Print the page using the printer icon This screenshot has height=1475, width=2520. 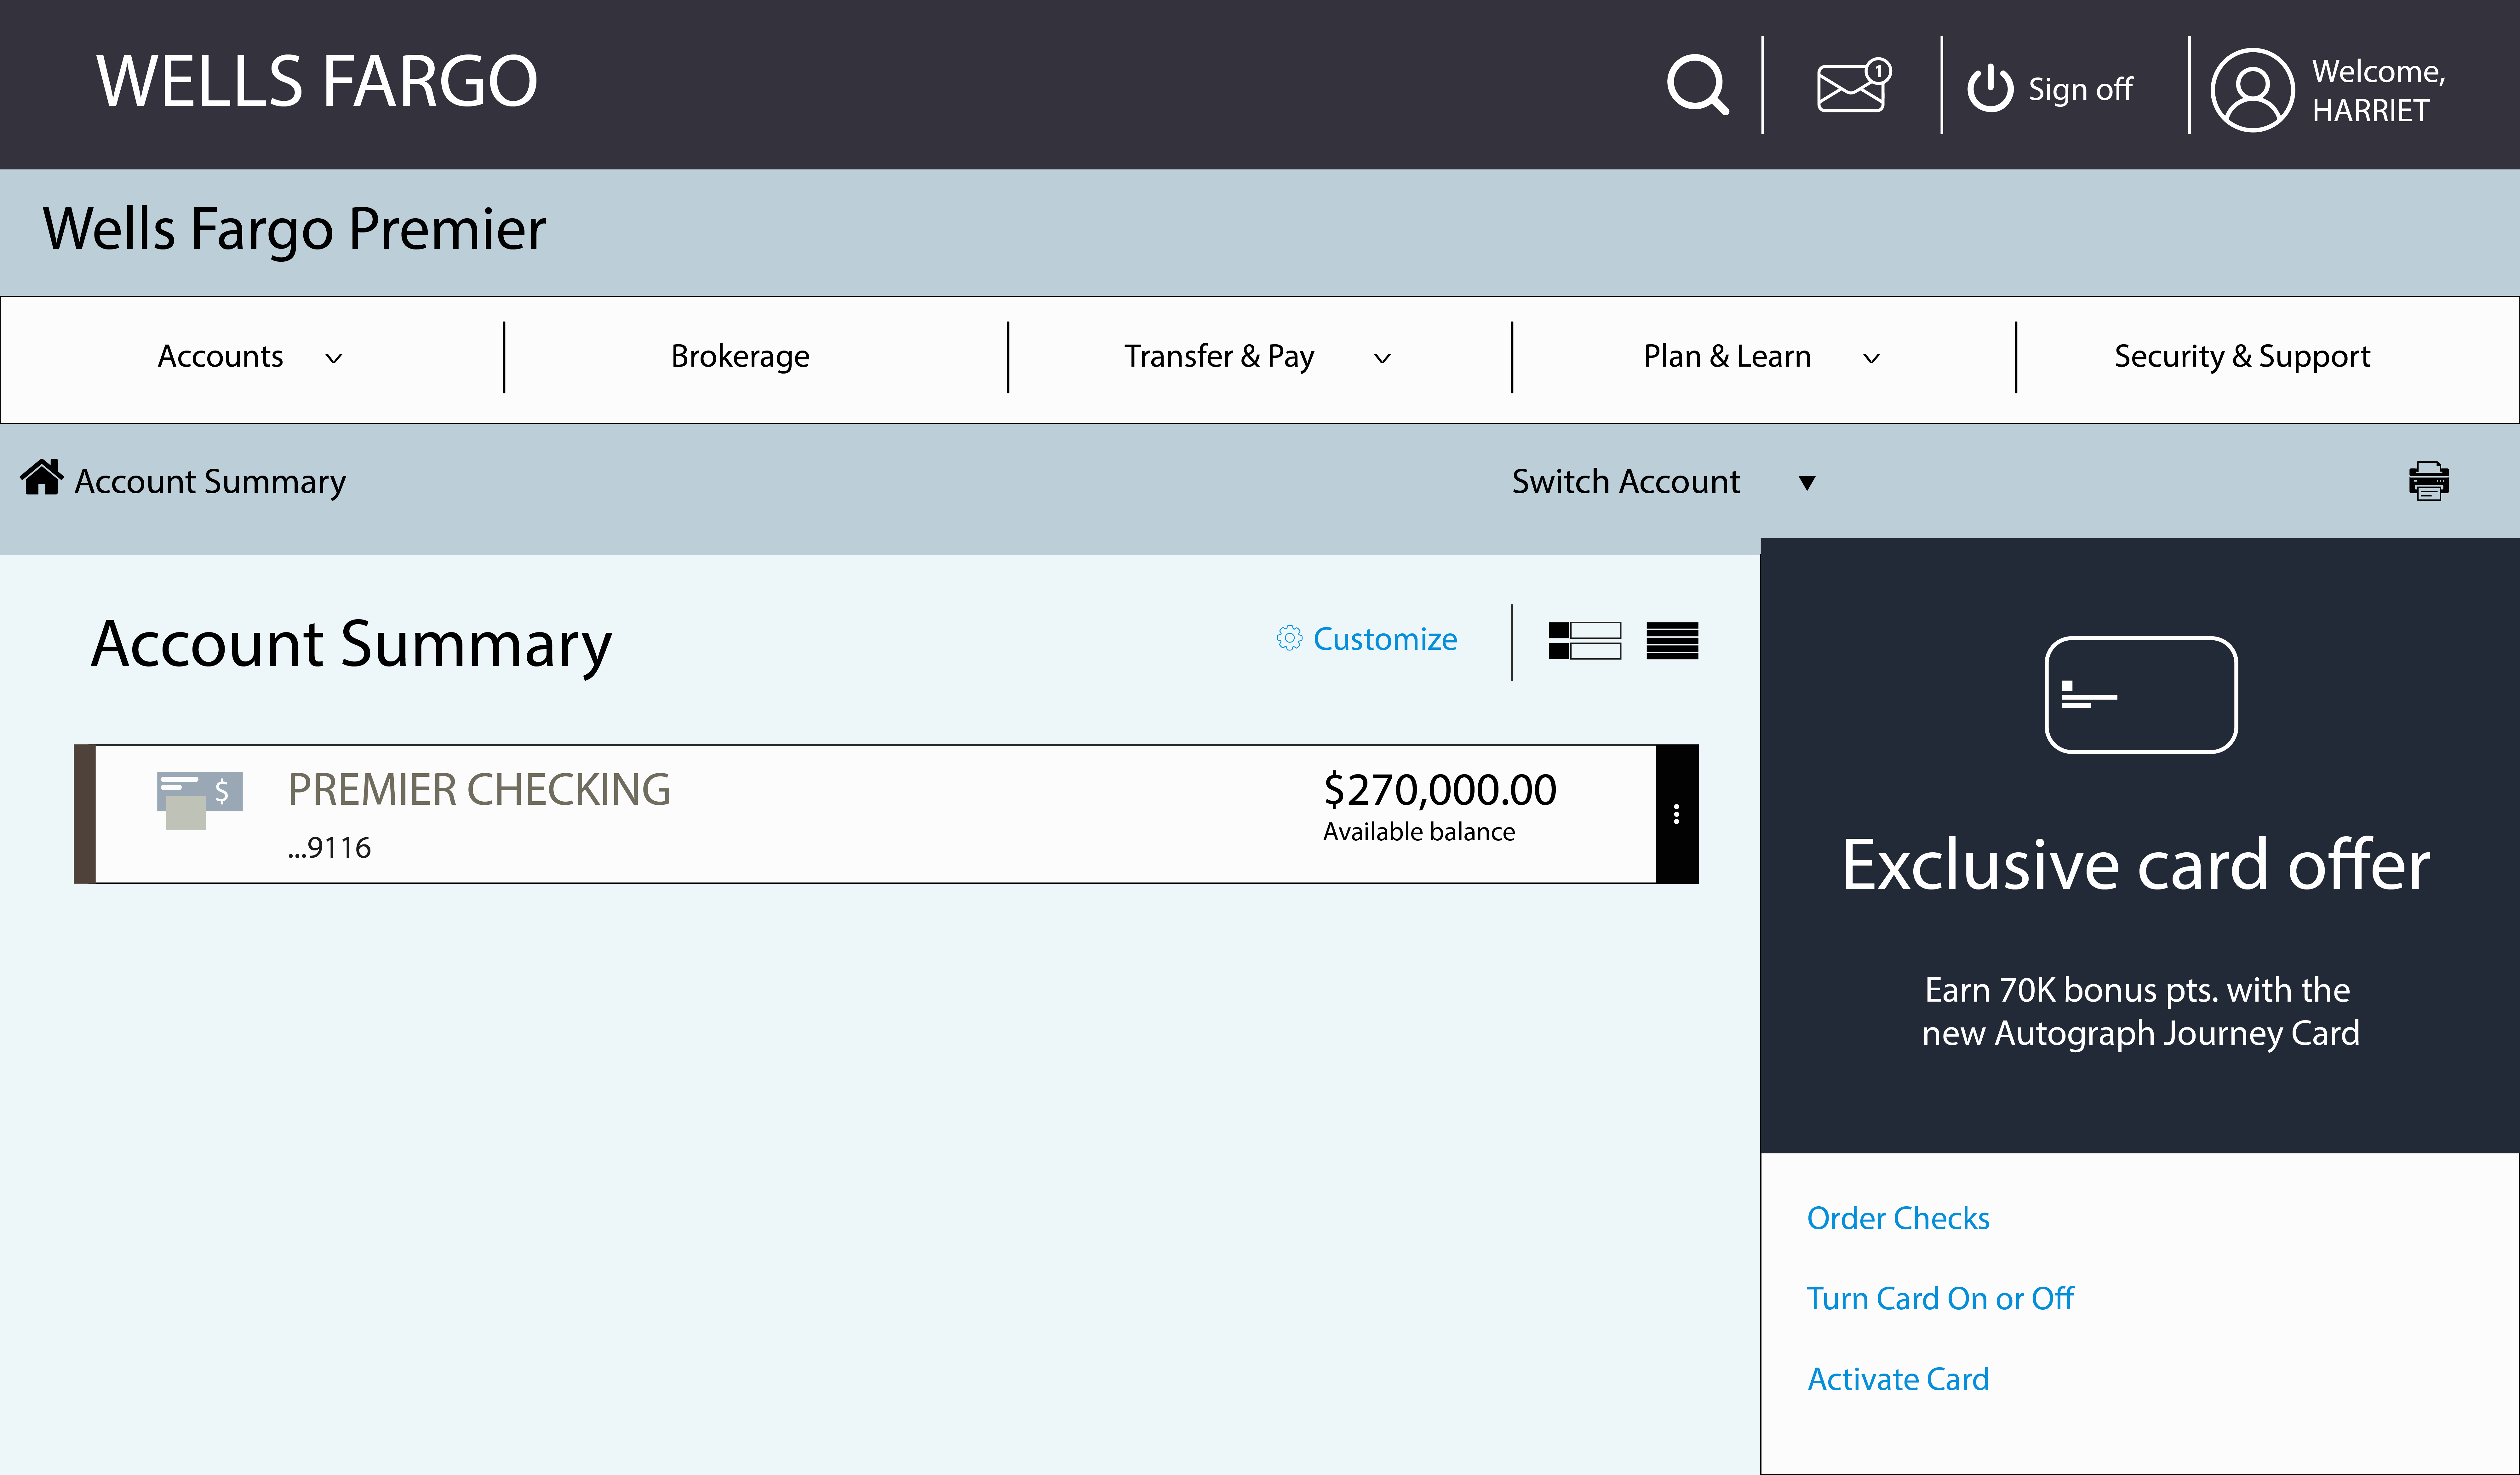coord(2429,481)
